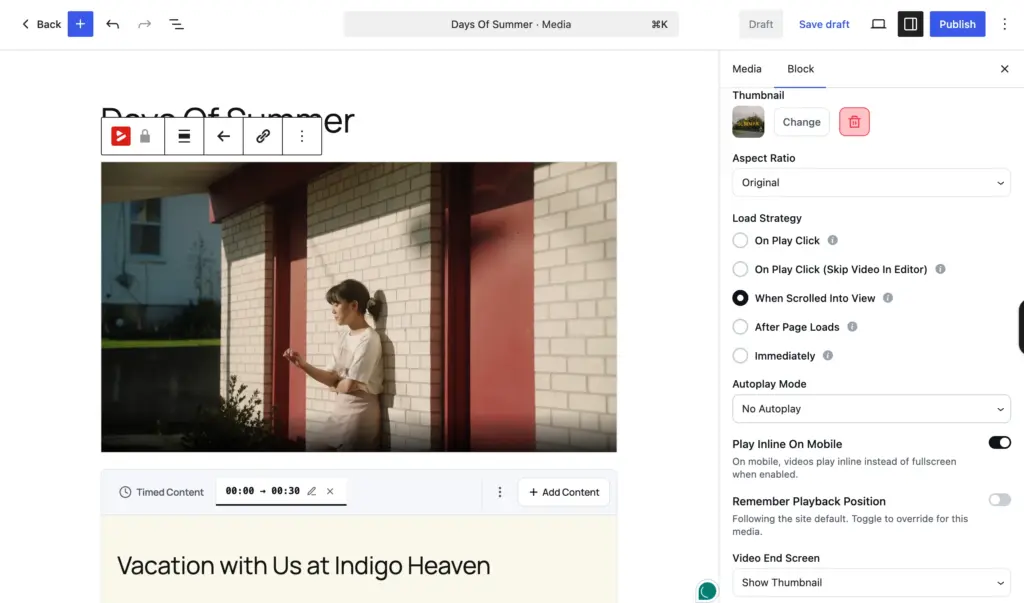Click the Add Content button
This screenshot has height=603, width=1024.
click(x=564, y=492)
